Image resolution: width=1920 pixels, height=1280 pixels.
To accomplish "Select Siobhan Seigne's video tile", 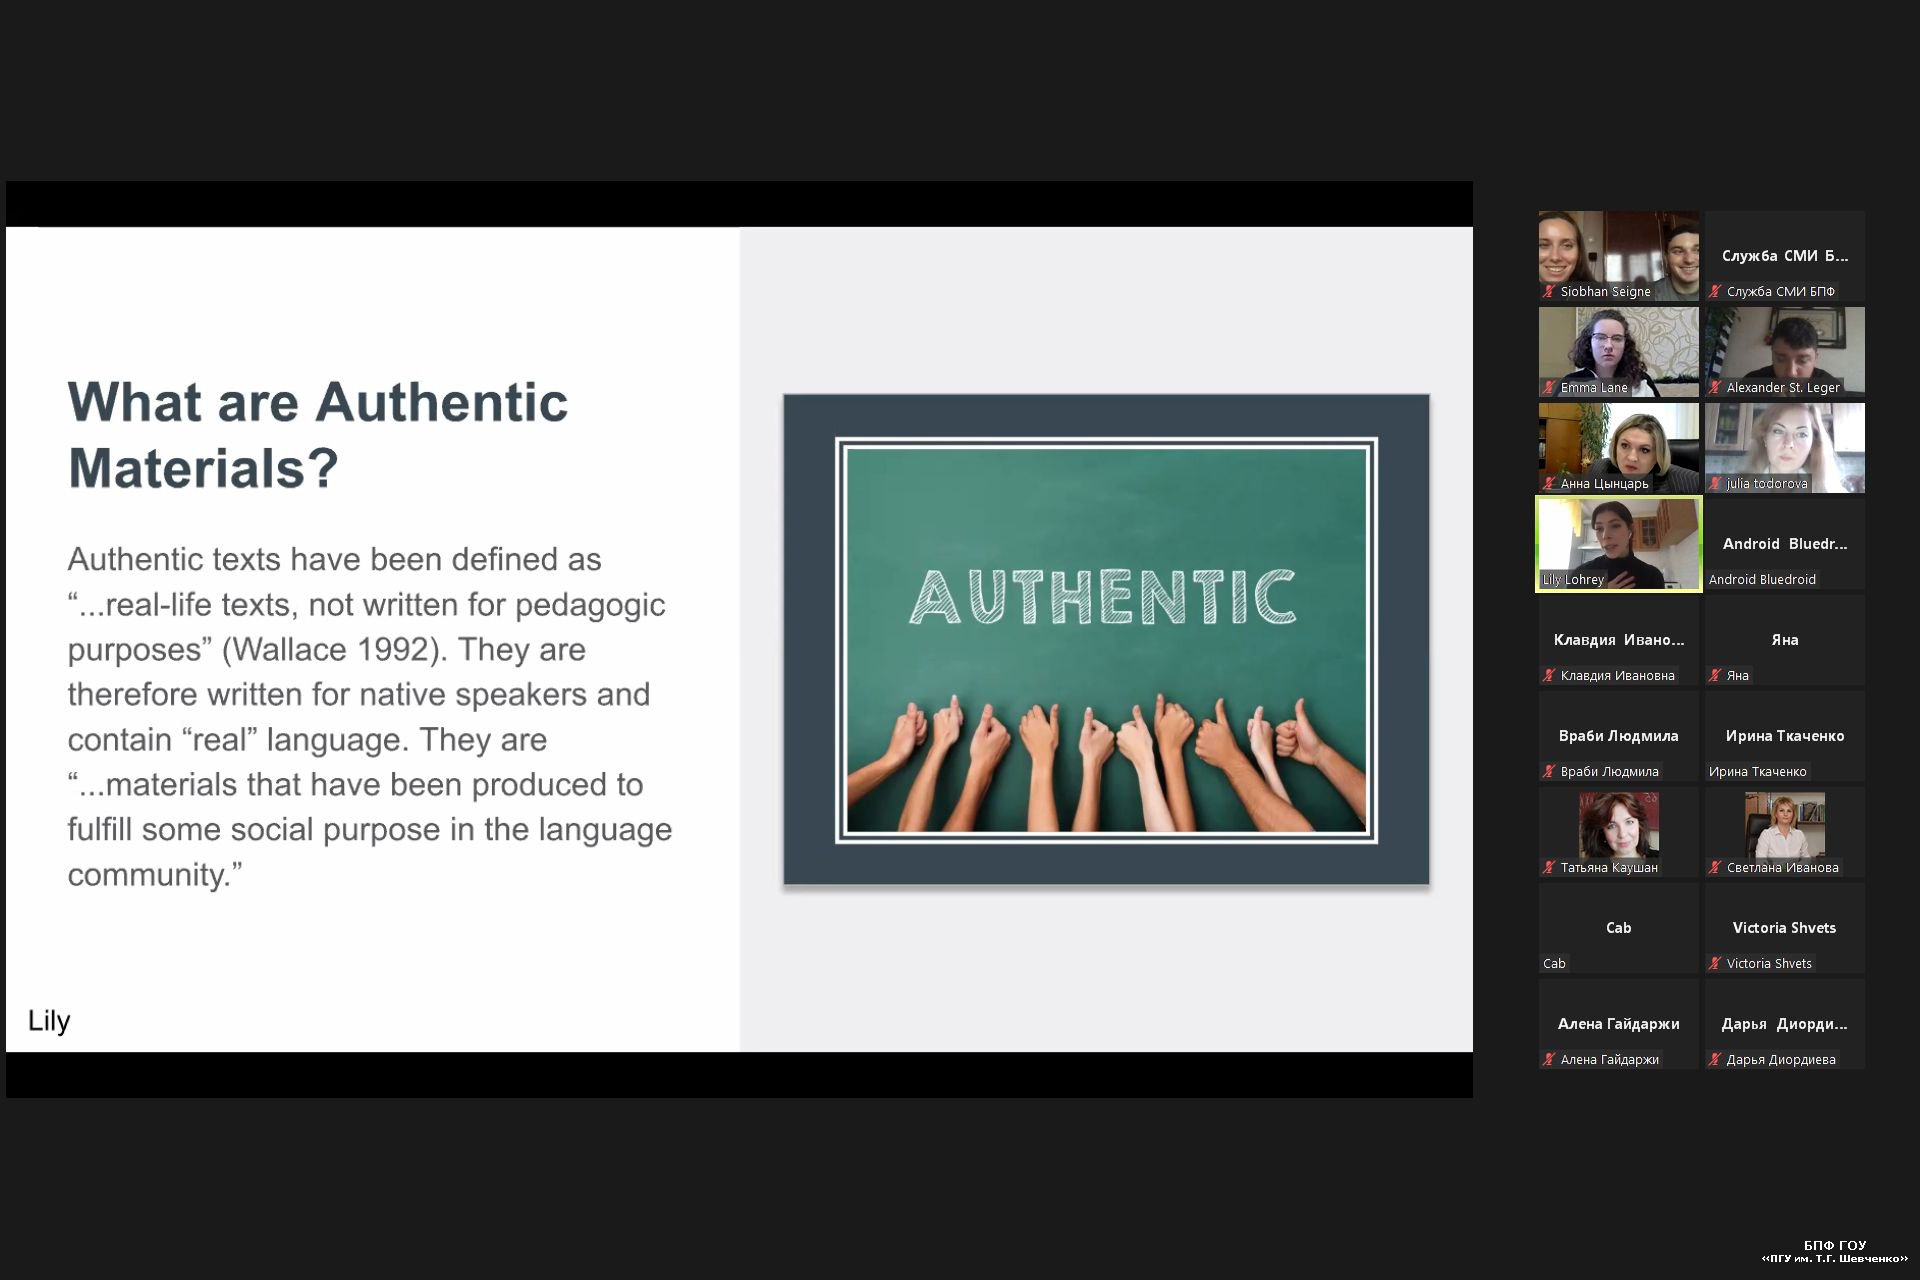I will point(1619,255).
